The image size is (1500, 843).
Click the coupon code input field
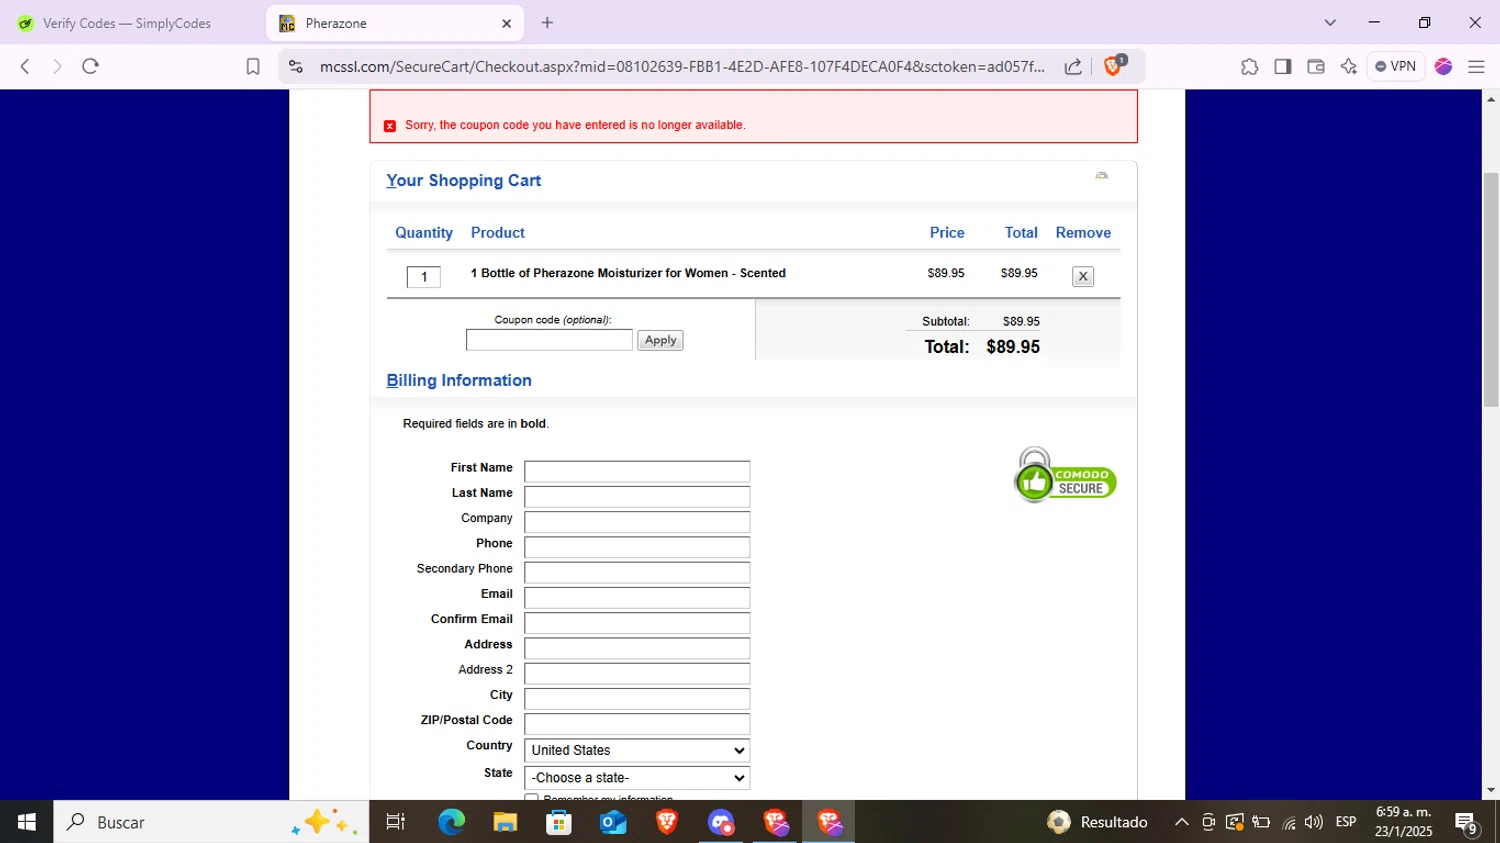549,340
